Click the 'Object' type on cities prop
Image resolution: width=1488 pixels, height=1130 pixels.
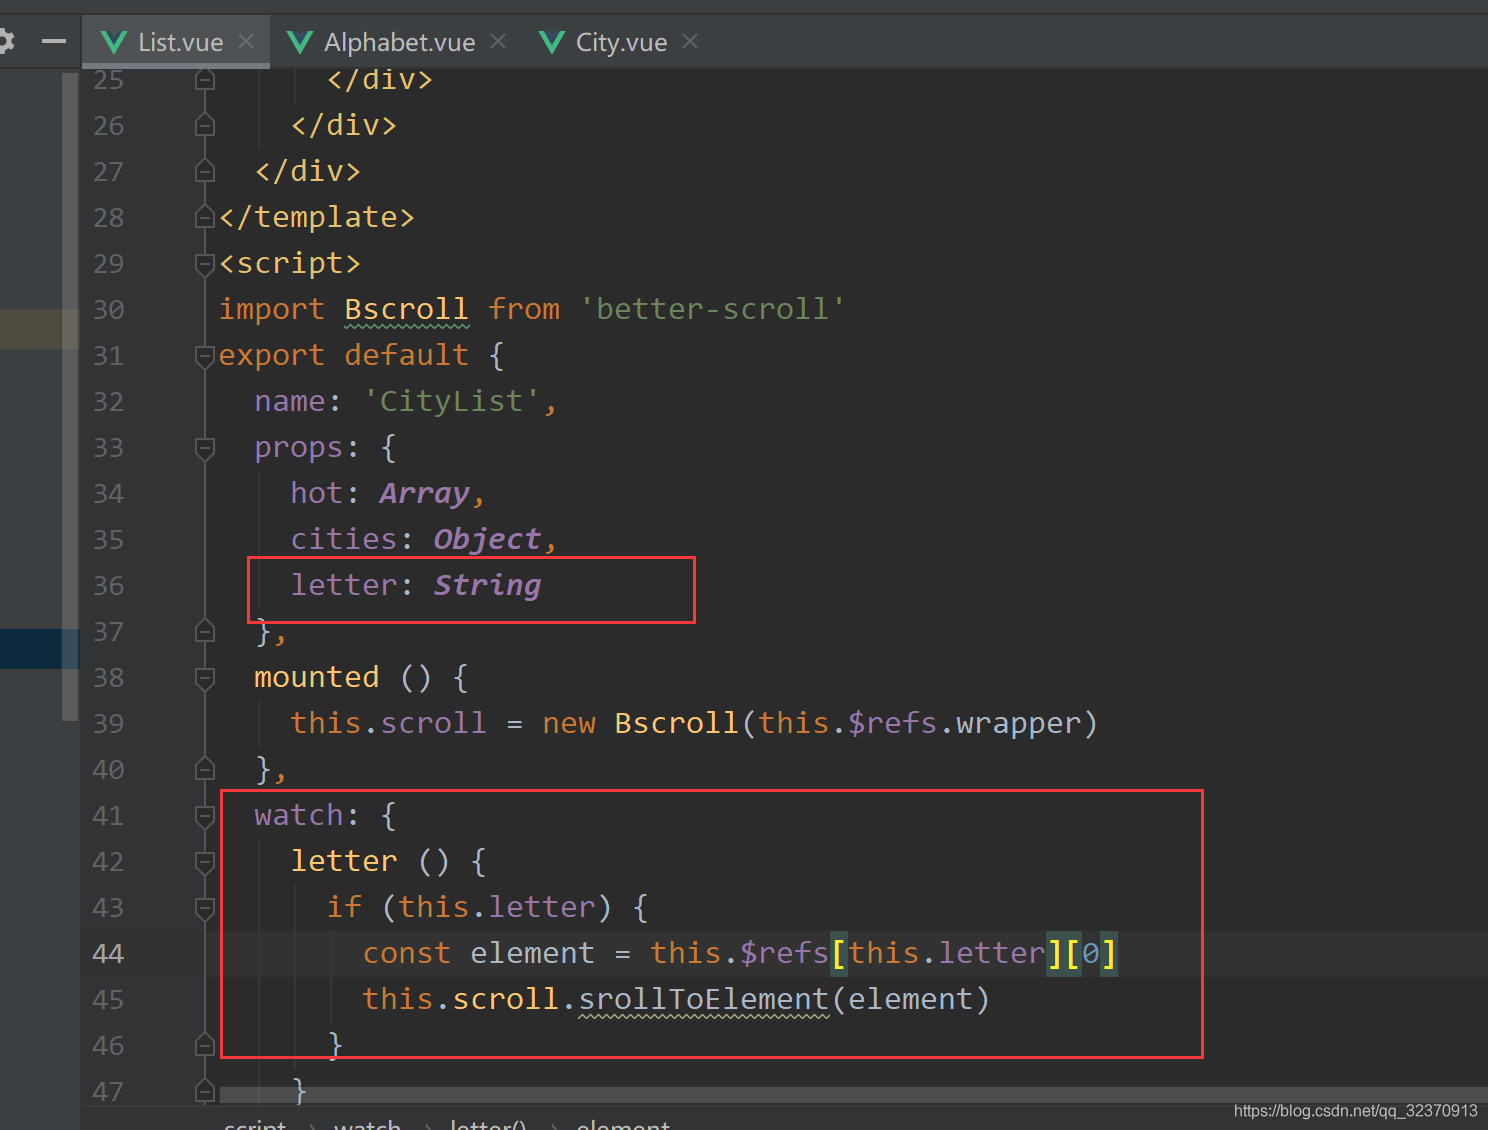(487, 539)
